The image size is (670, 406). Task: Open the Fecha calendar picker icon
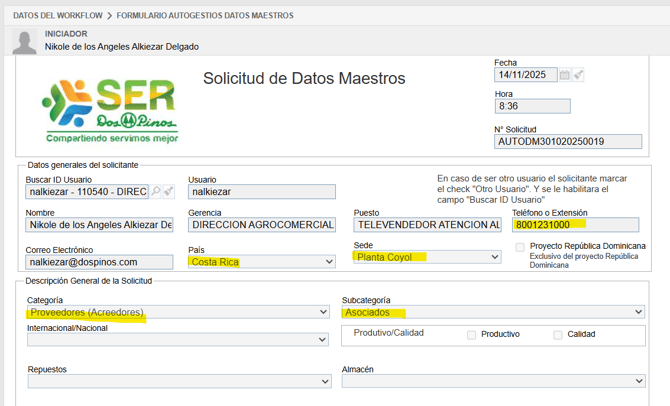coord(565,75)
